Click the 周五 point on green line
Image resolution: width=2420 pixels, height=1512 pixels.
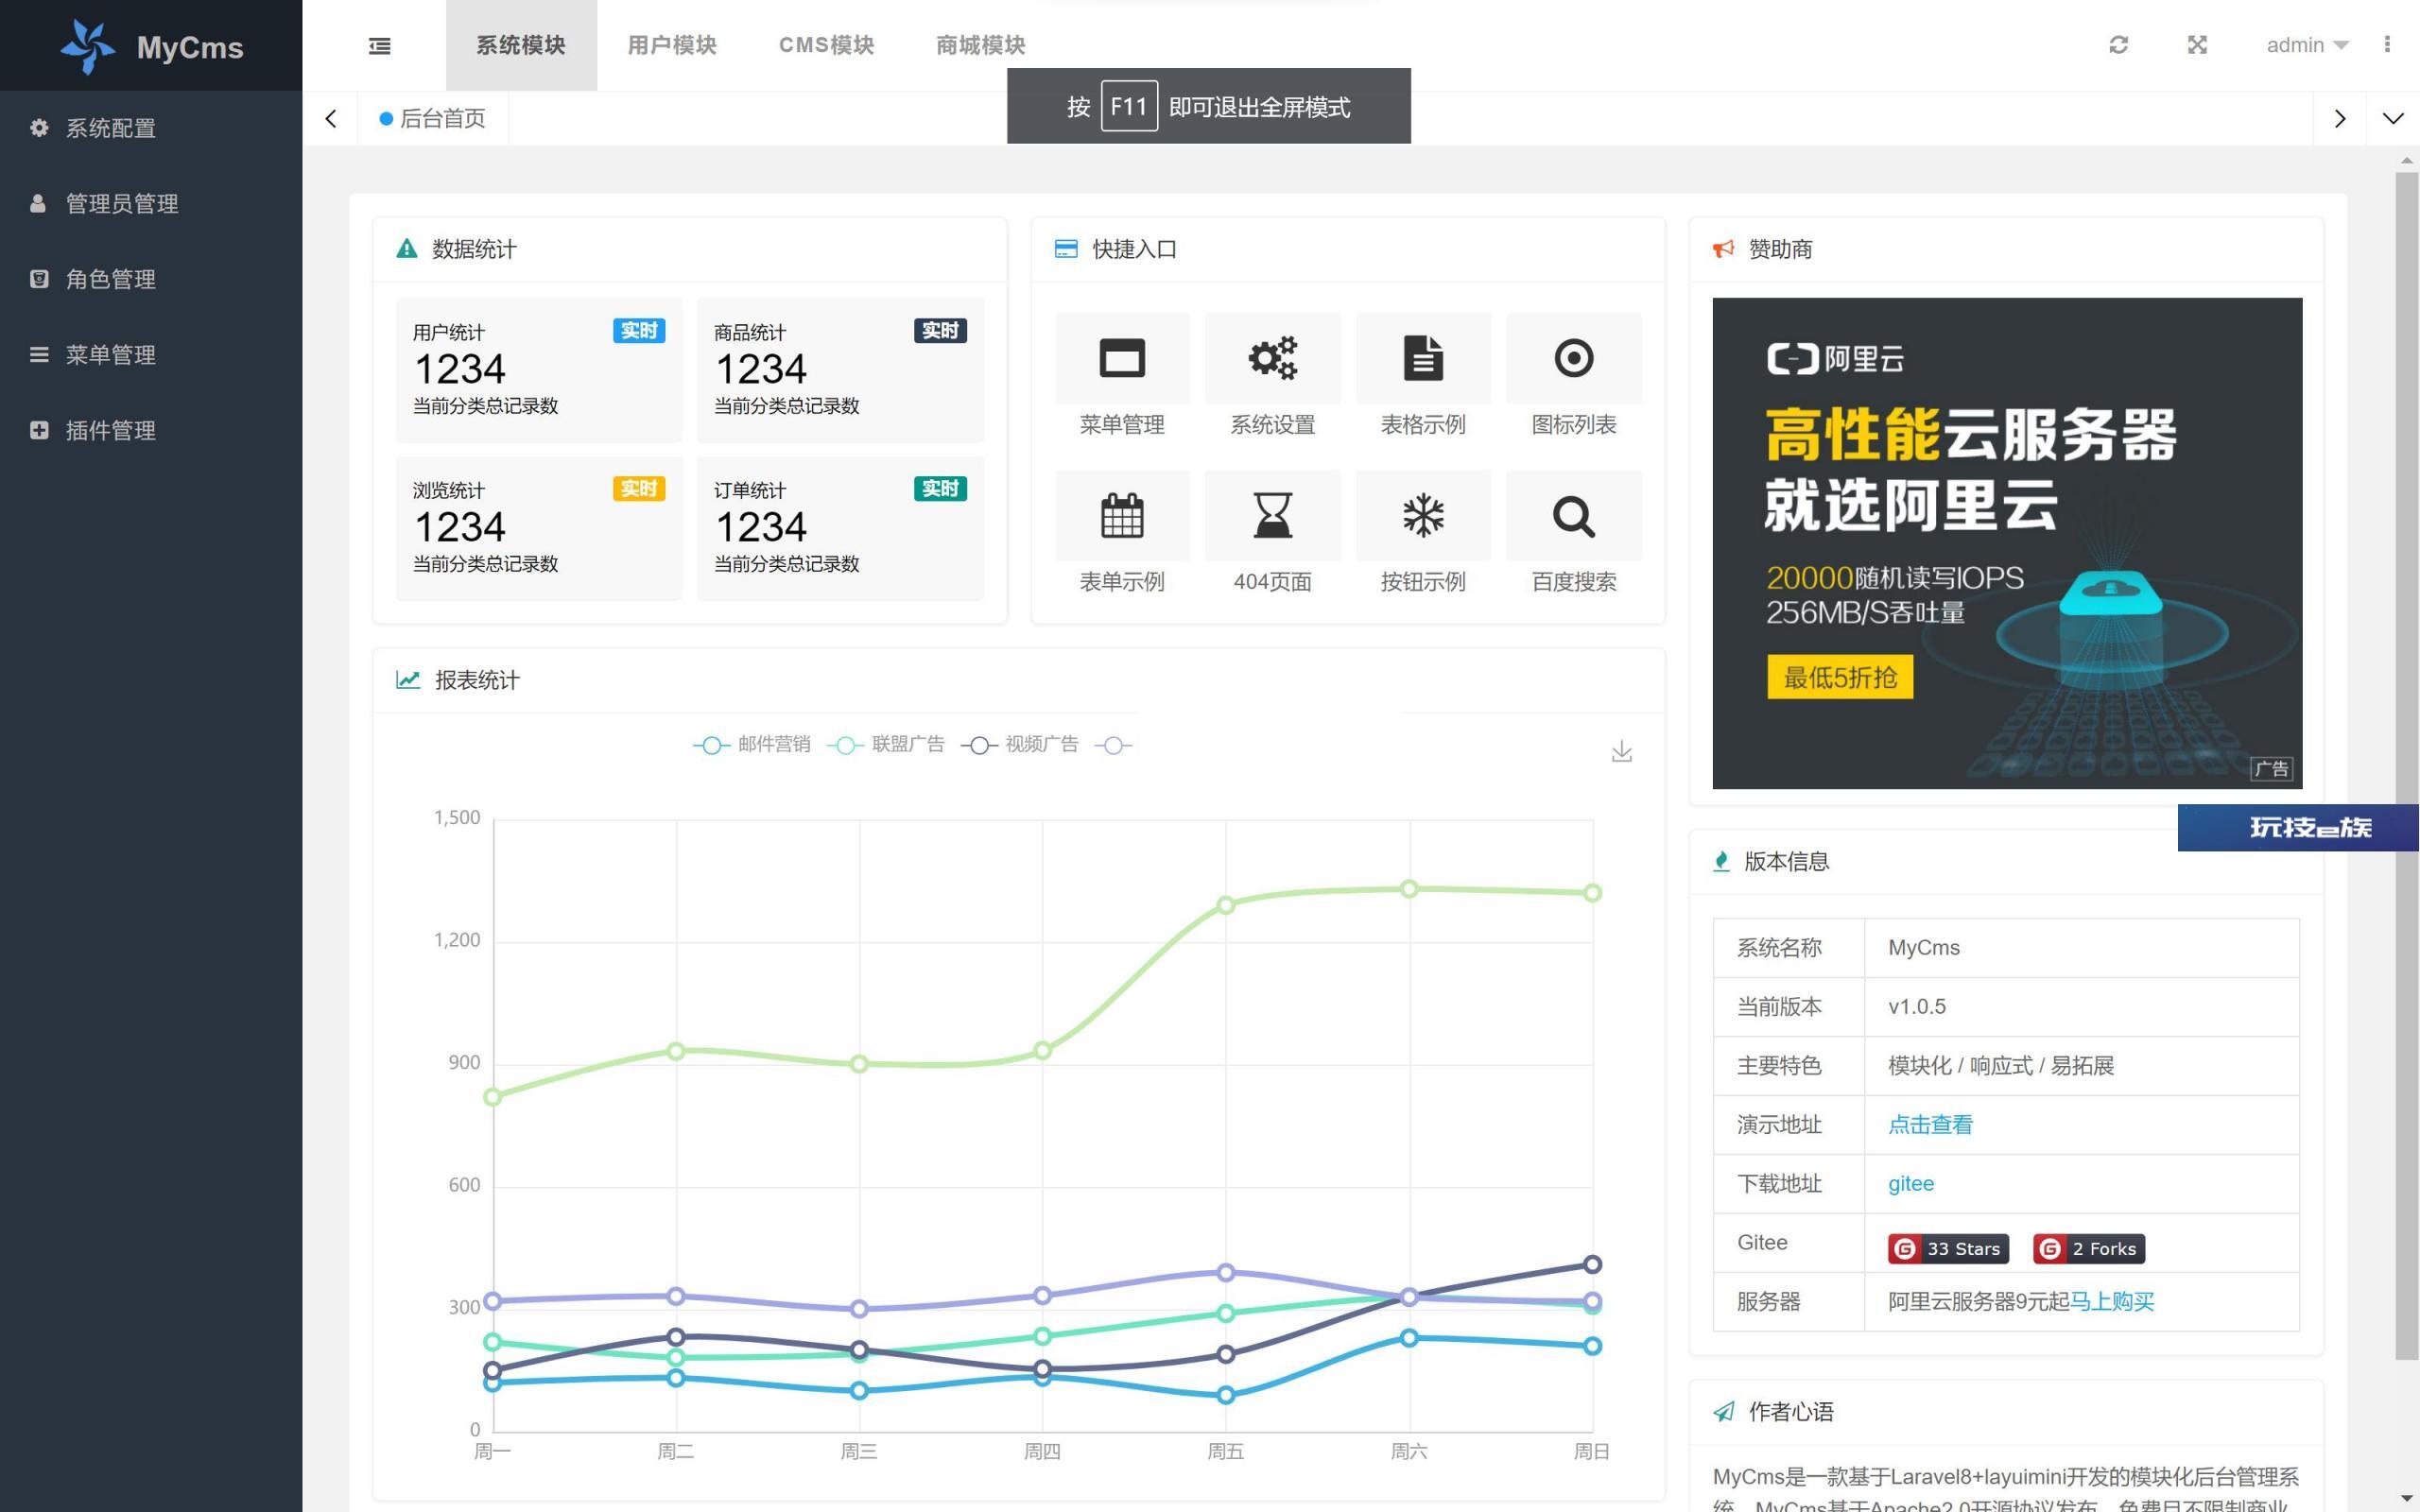click(x=1226, y=905)
